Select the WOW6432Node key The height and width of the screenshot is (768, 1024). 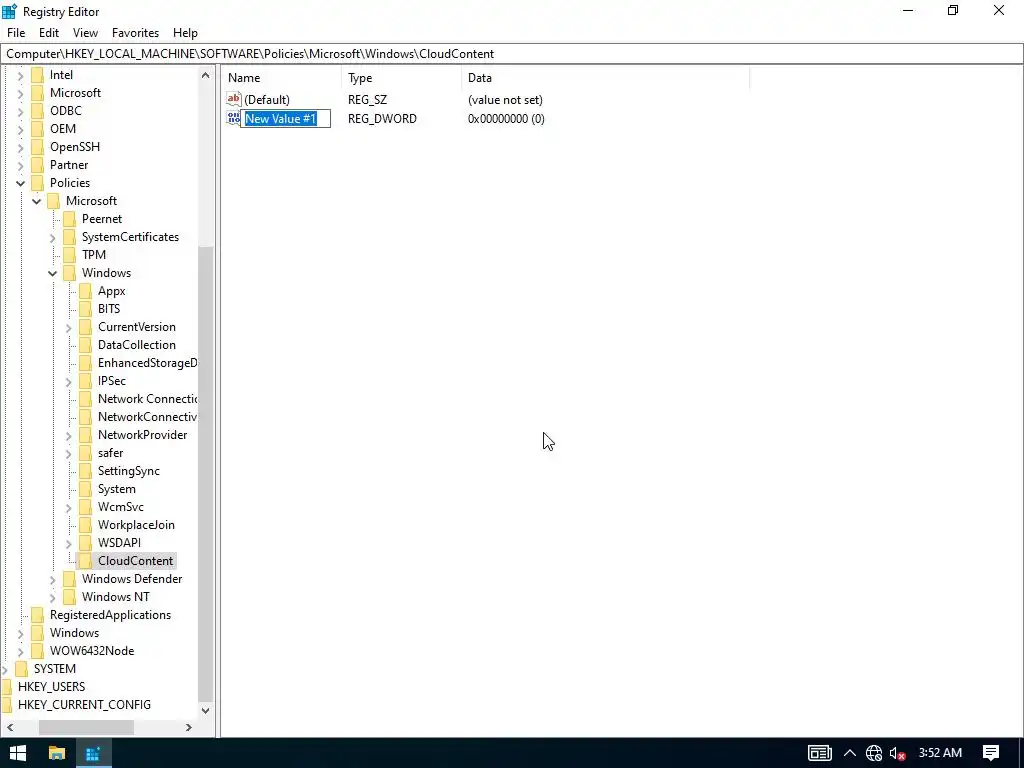pyautogui.click(x=92, y=651)
